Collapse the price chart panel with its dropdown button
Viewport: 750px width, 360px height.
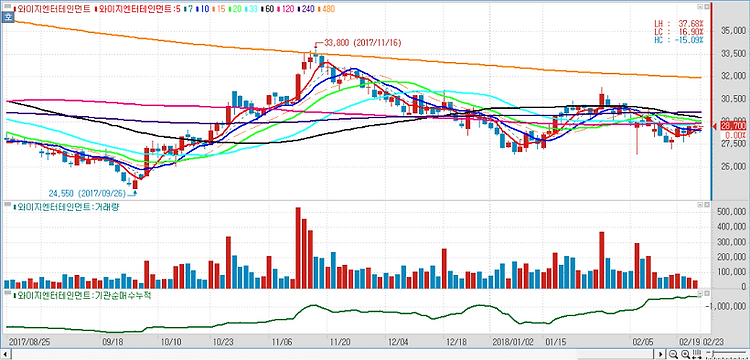[700, 7]
